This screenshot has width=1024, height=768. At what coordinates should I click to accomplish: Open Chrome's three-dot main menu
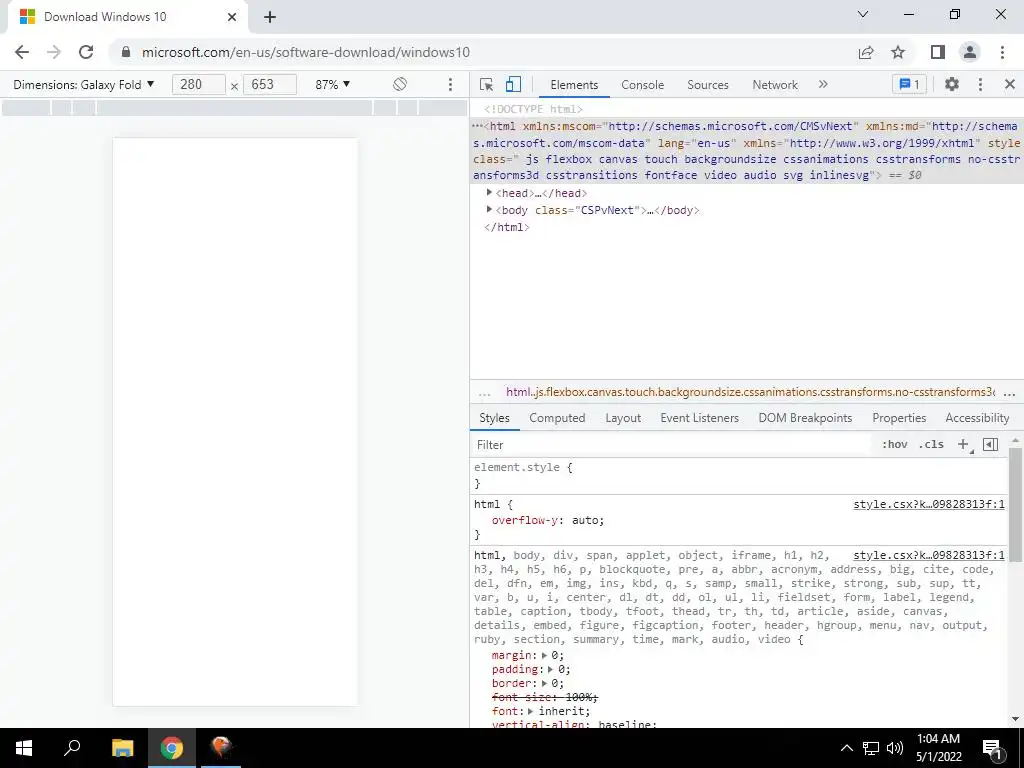click(1002, 52)
